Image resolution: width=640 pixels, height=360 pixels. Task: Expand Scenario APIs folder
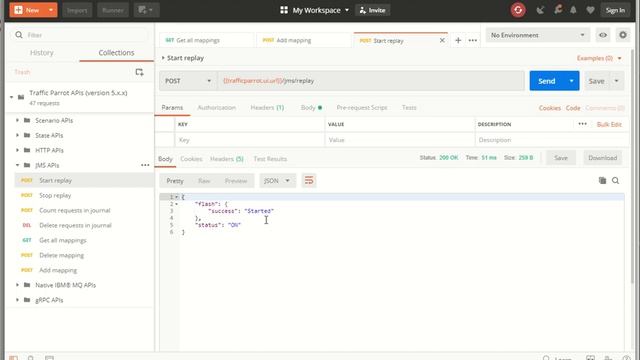[17, 120]
